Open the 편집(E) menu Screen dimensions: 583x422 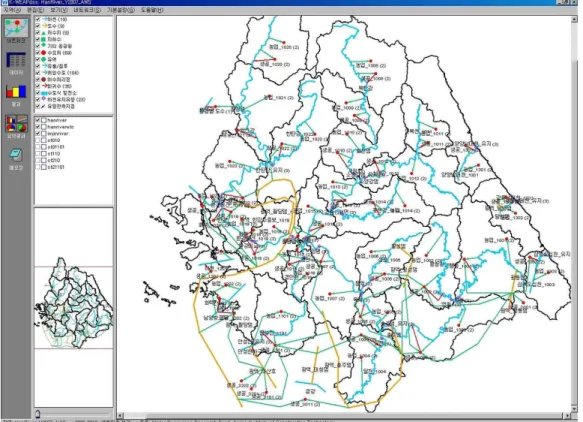35,10
